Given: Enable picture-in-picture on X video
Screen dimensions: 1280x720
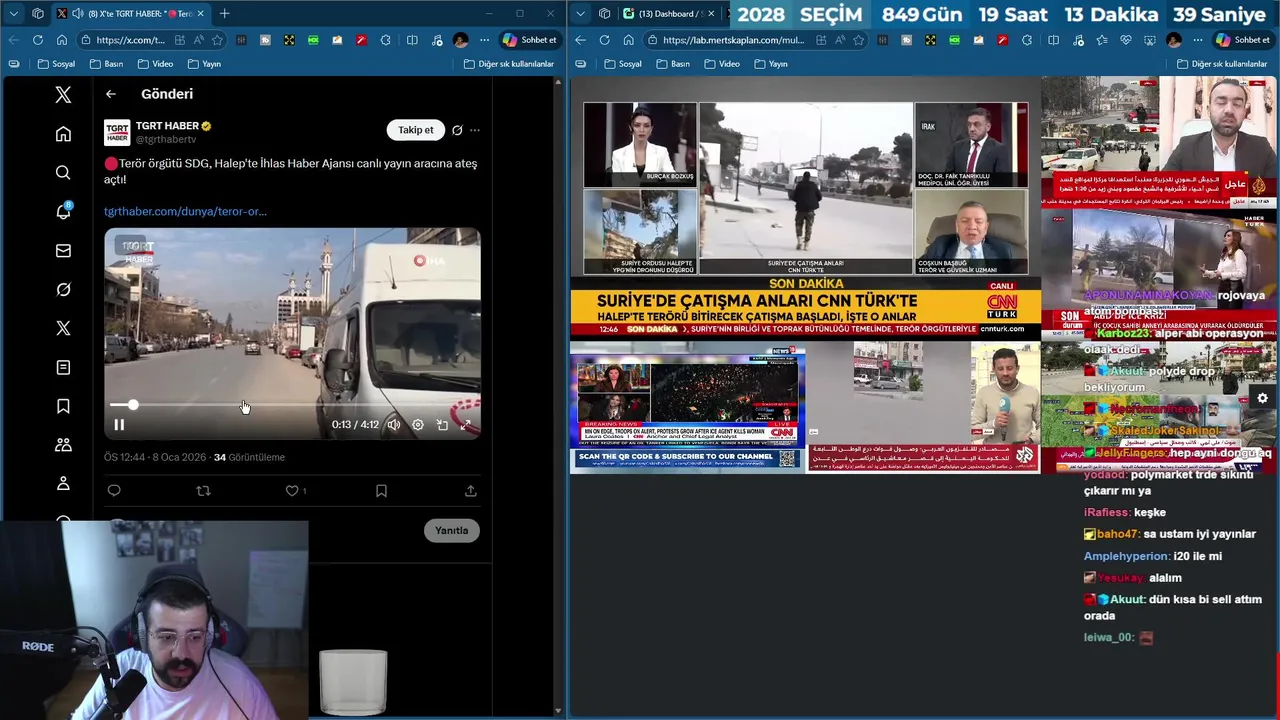Looking at the screenshot, I should pyautogui.click(x=442, y=425).
